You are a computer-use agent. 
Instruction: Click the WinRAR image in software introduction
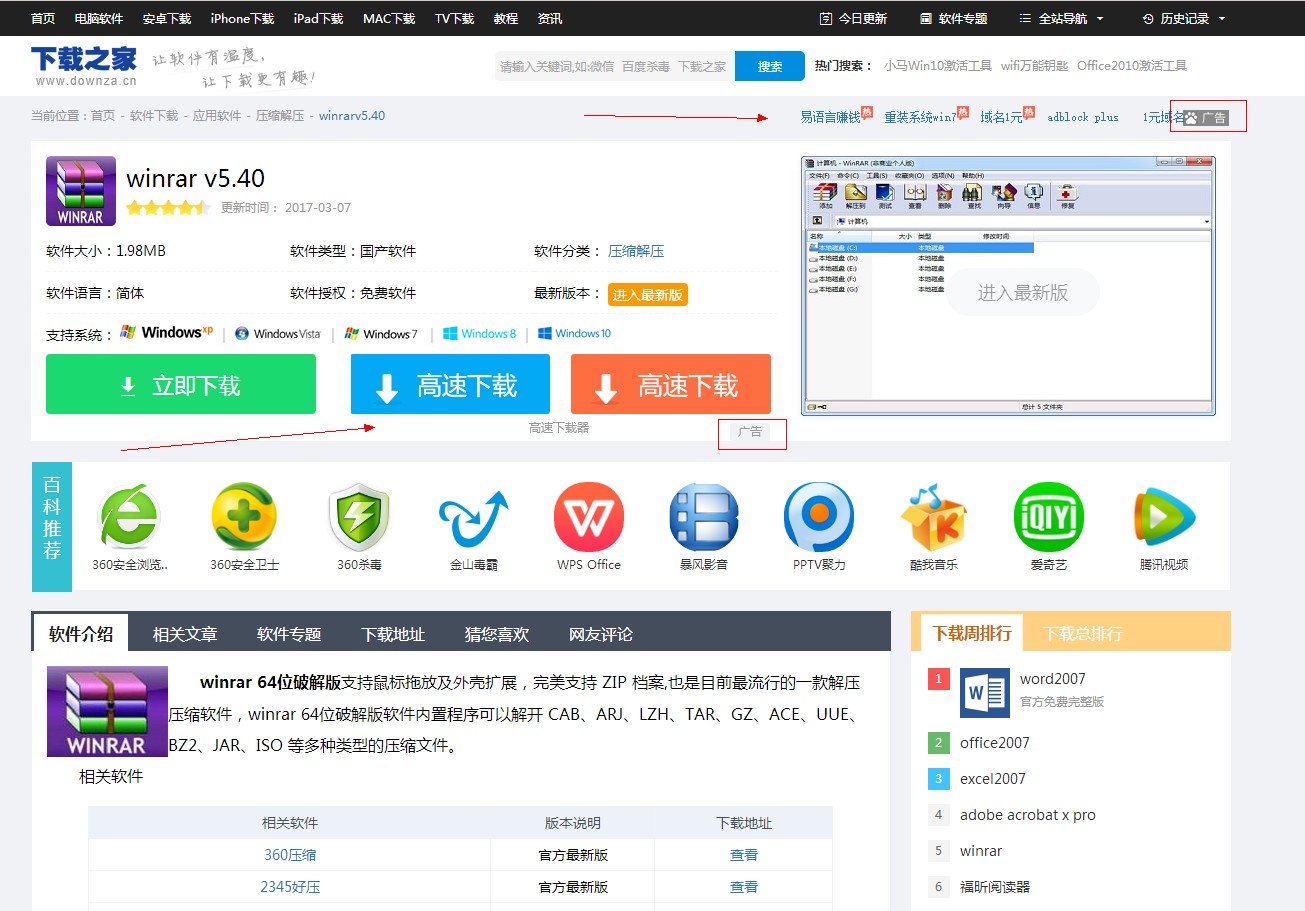107,712
